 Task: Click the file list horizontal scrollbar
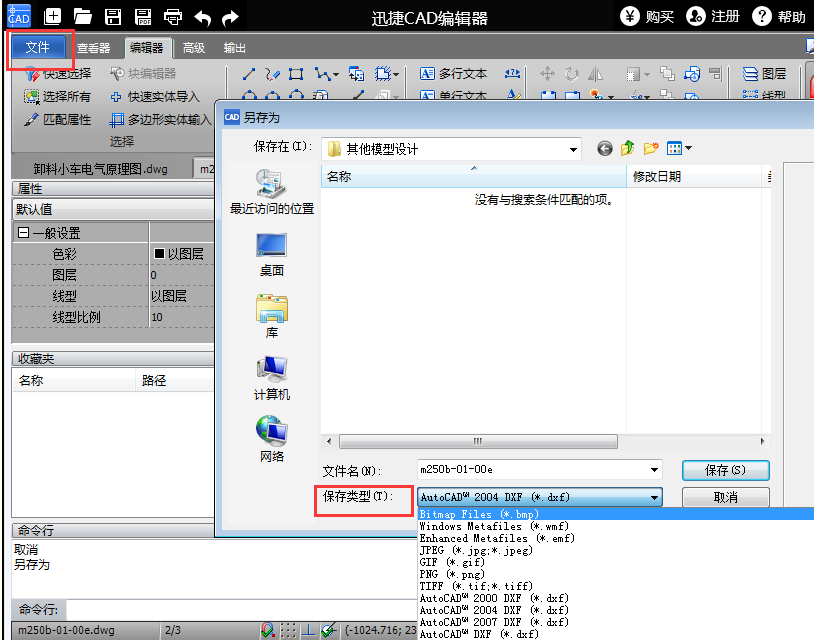tap(478, 442)
